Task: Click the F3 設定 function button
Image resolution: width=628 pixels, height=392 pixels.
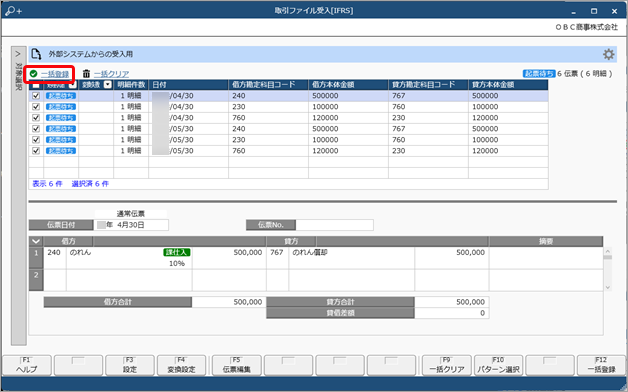Action: [130, 365]
